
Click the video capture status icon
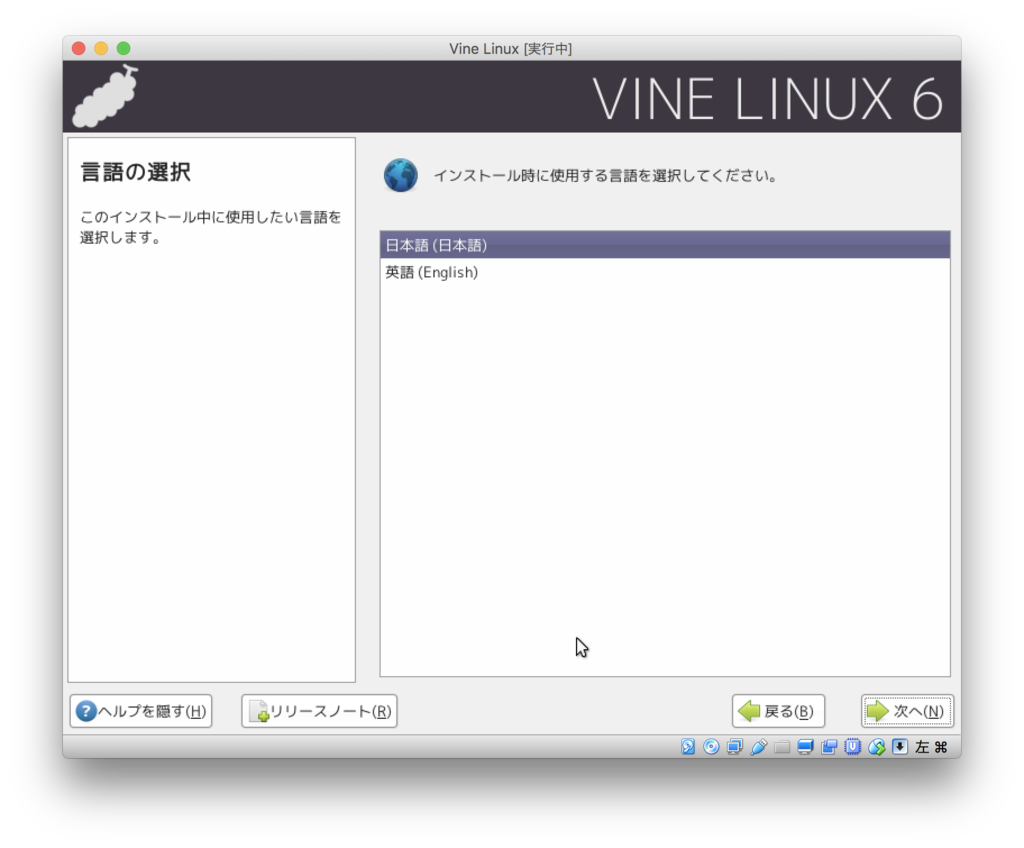coord(829,747)
